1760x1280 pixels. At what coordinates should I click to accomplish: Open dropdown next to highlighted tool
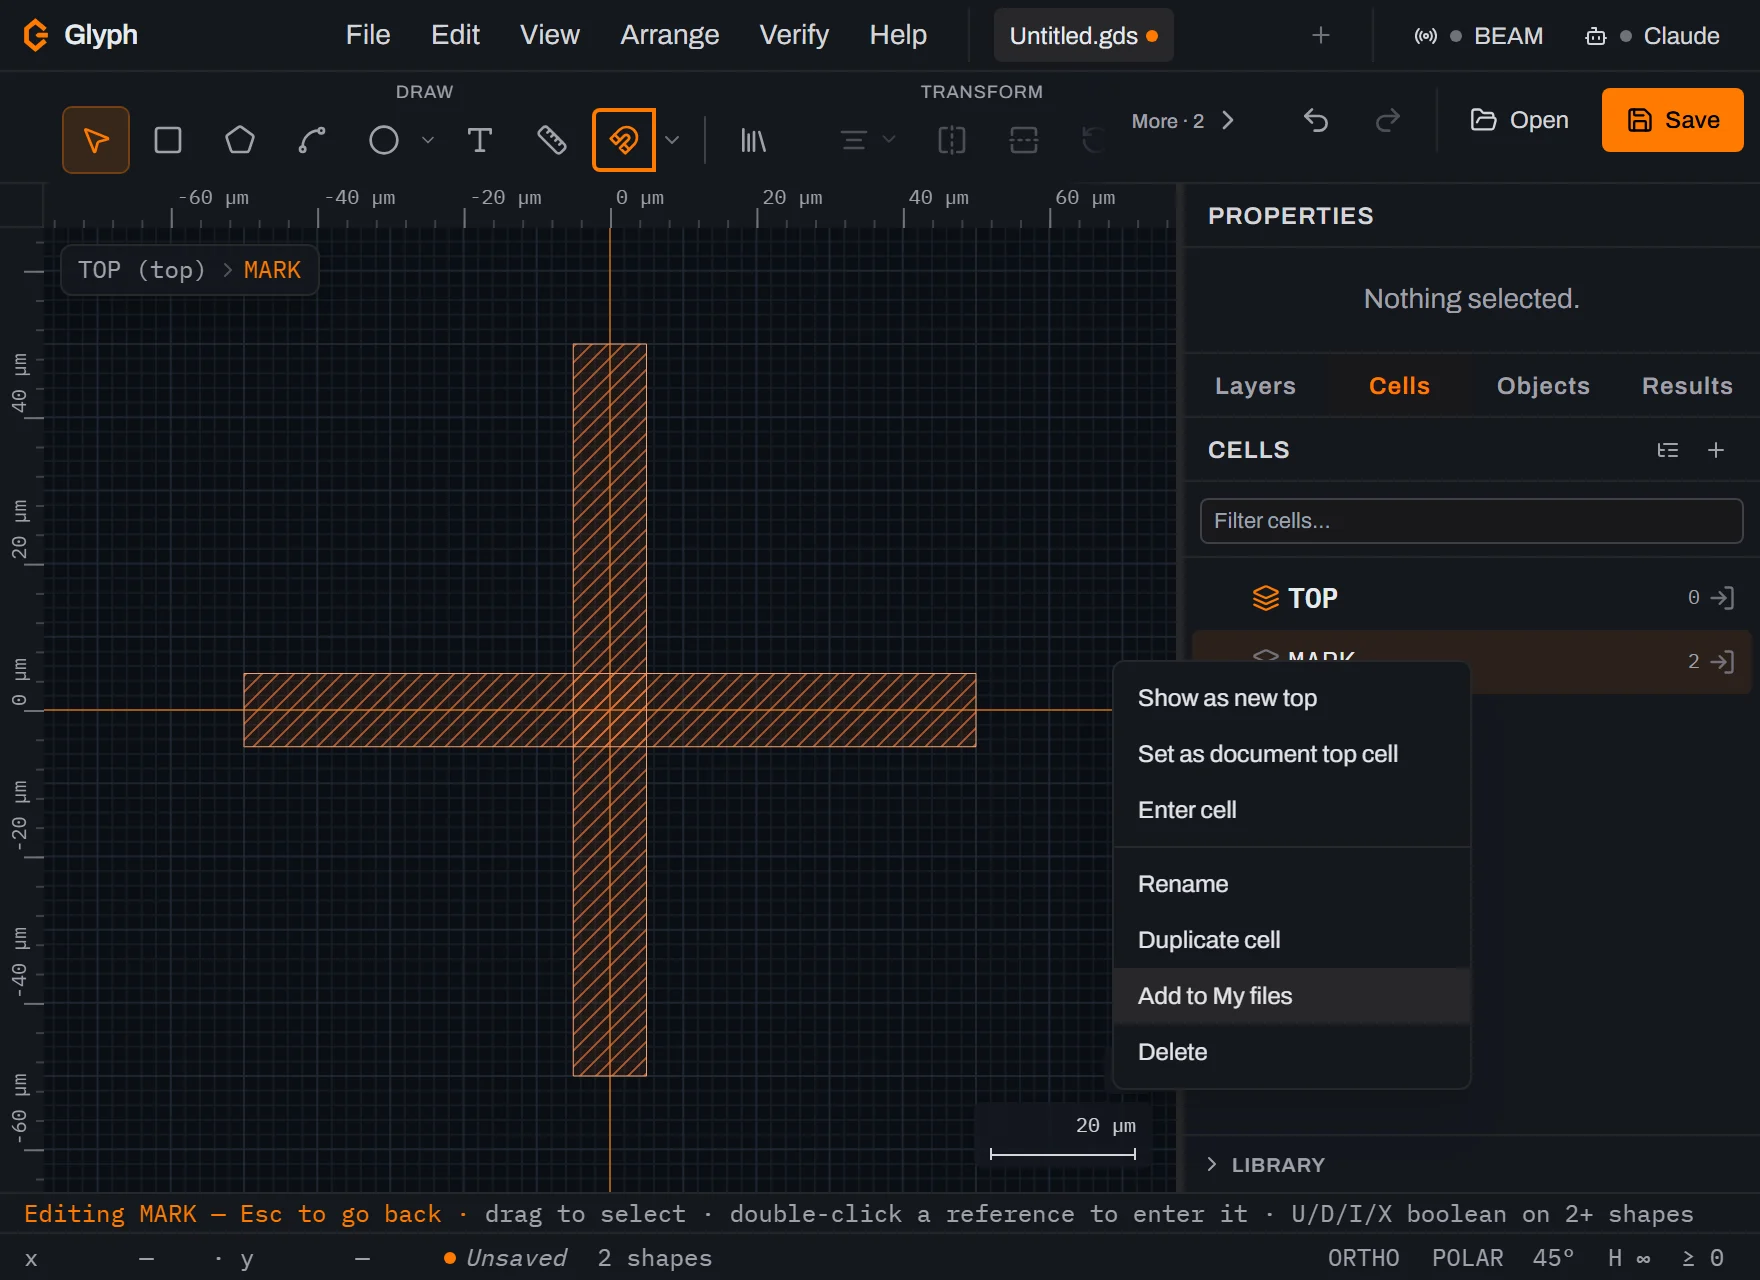pos(672,140)
